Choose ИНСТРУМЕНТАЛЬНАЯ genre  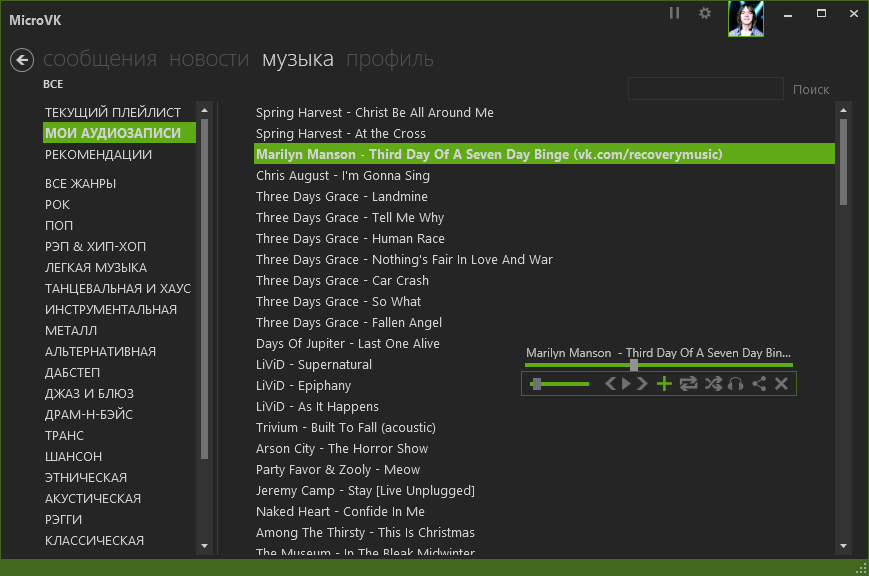pos(111,310)
